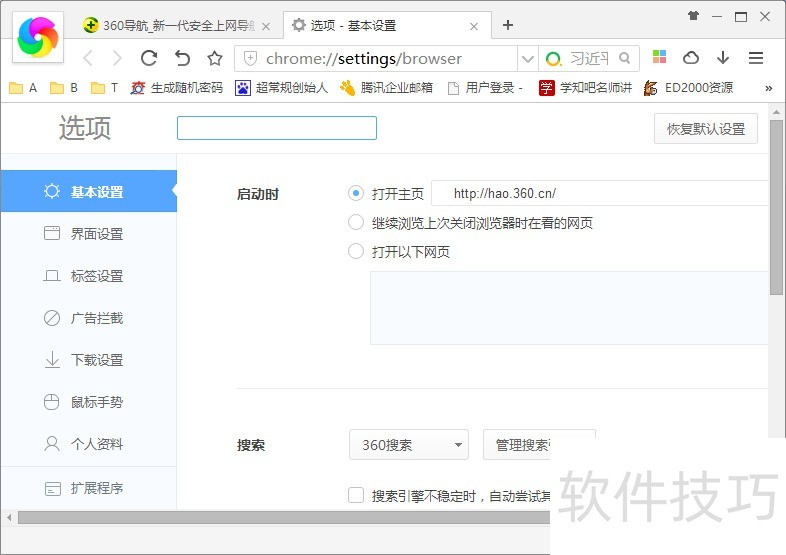The height and width of the screenshot is (555, 786).
Task: Select 继续浏览上次关闭浏览器时在看的网页 option
Action: click(356, 223)
